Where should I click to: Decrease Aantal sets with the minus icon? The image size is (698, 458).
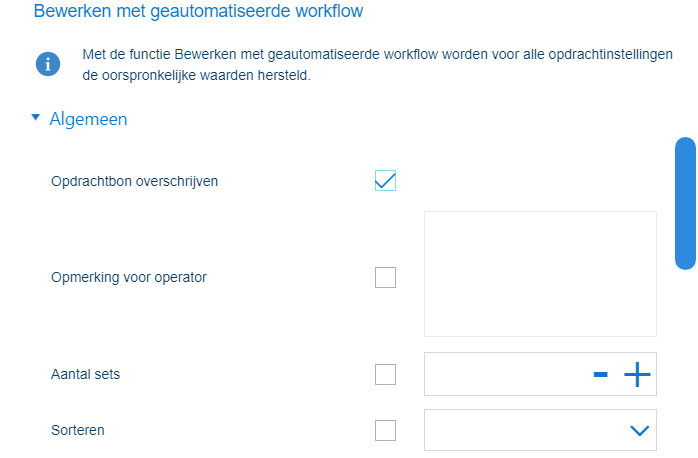tap(601, 375)
